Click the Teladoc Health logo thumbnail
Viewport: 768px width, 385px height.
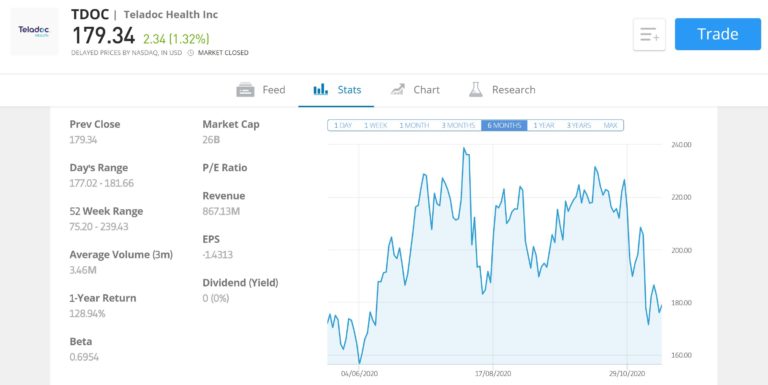point(34,32)
